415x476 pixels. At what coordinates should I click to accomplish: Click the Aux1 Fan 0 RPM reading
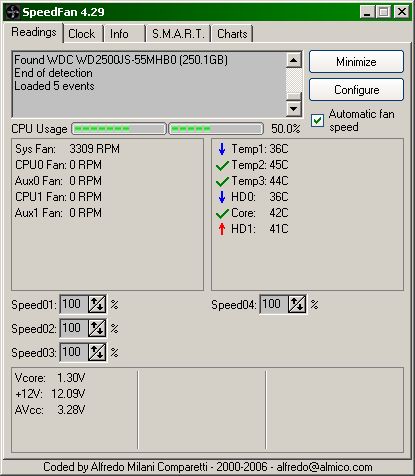58,213
